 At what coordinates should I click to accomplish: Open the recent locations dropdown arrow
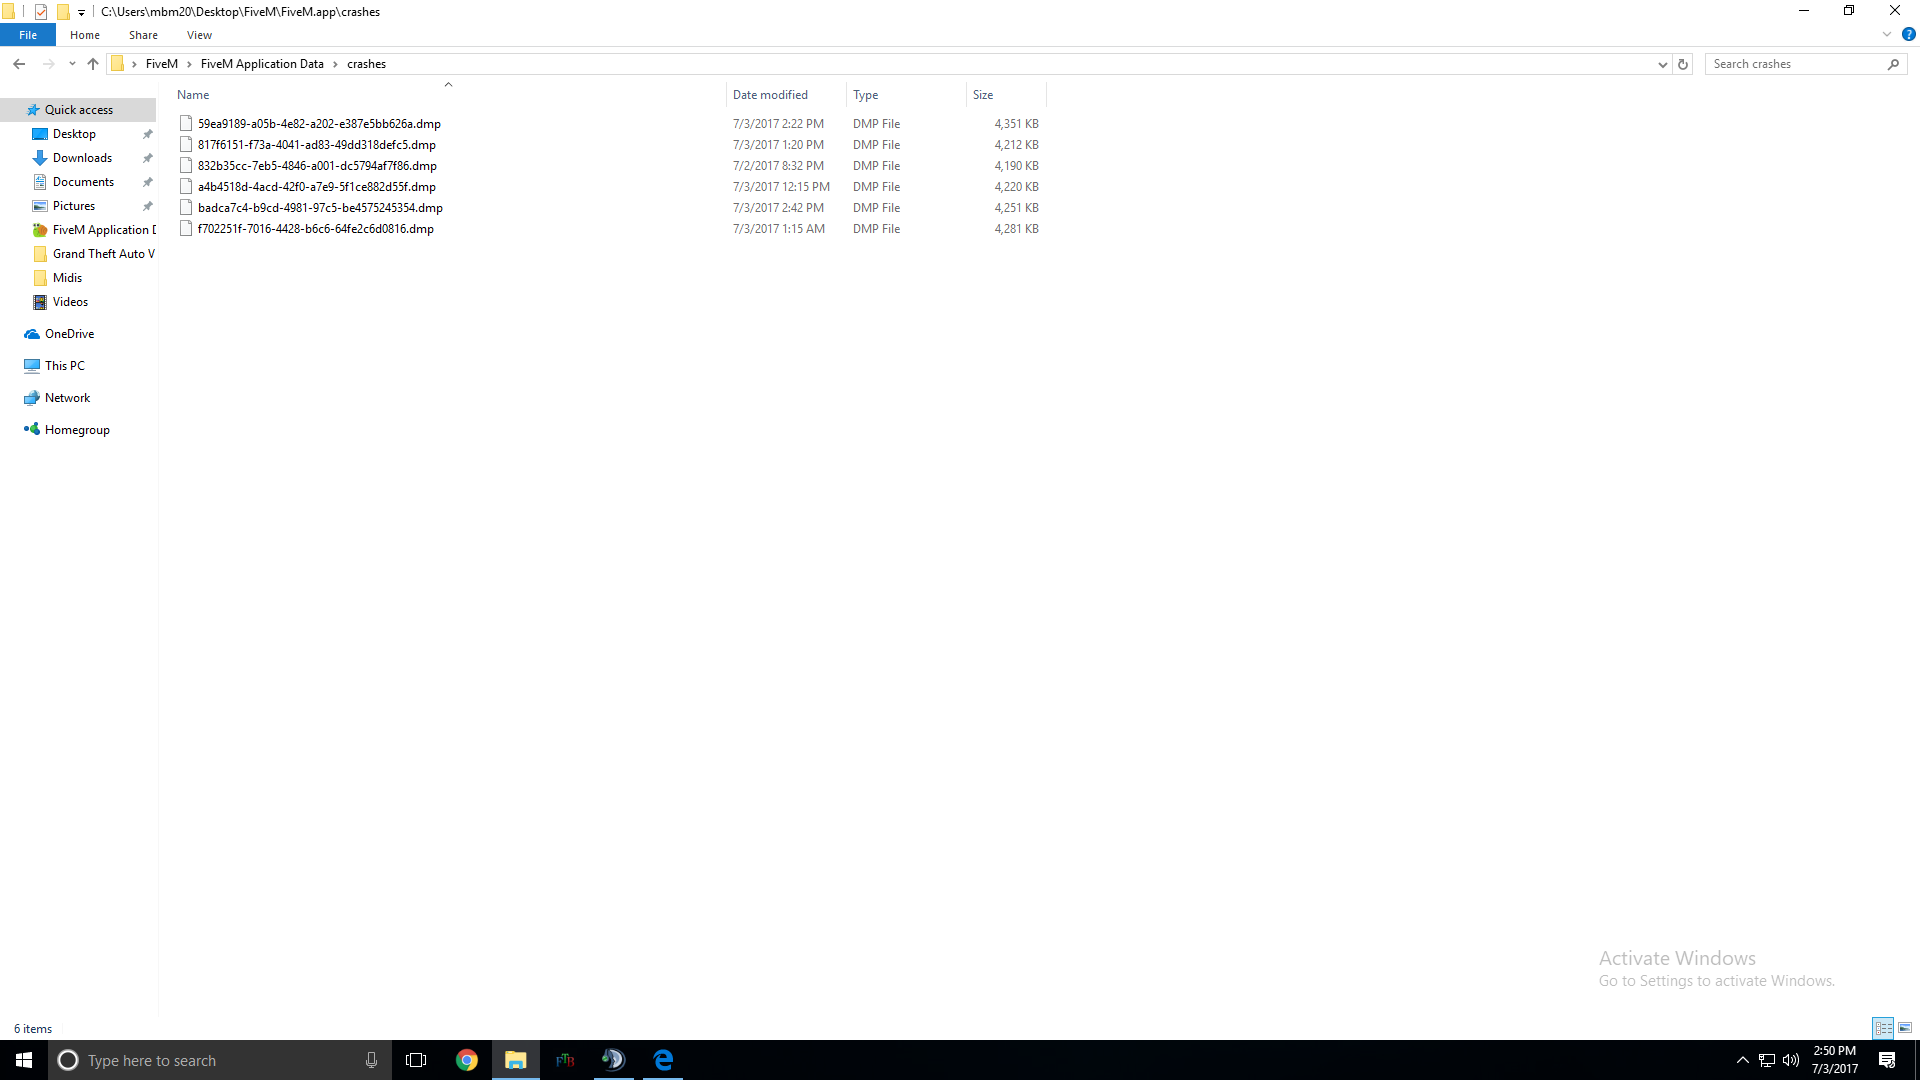coord(72,64)
